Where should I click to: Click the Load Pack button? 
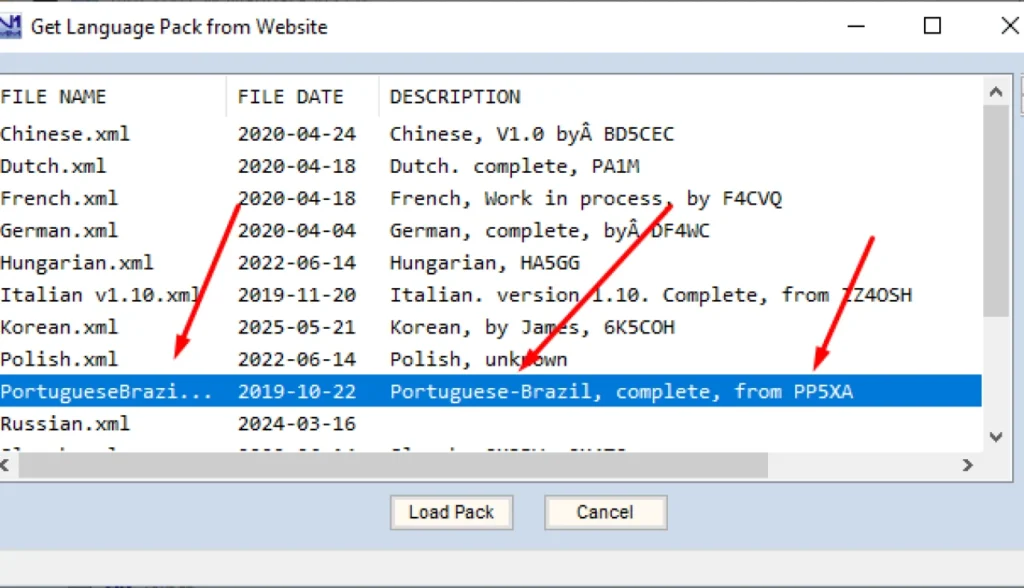[x=451, y=512]
